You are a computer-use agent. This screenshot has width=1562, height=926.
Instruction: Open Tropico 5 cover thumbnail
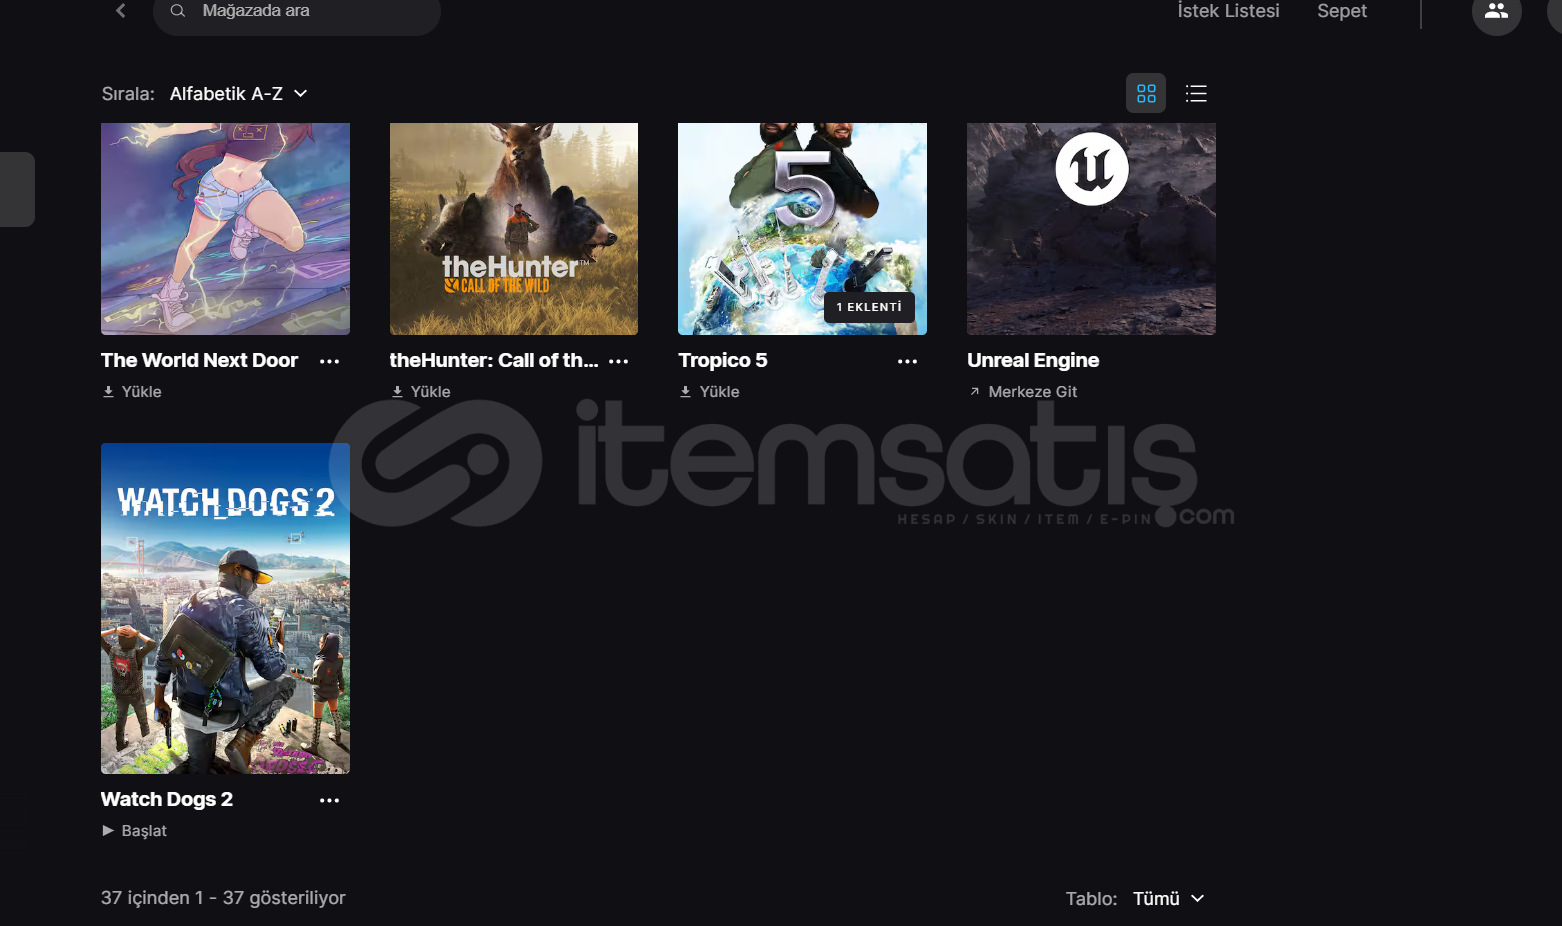click(x=802, y=229)
